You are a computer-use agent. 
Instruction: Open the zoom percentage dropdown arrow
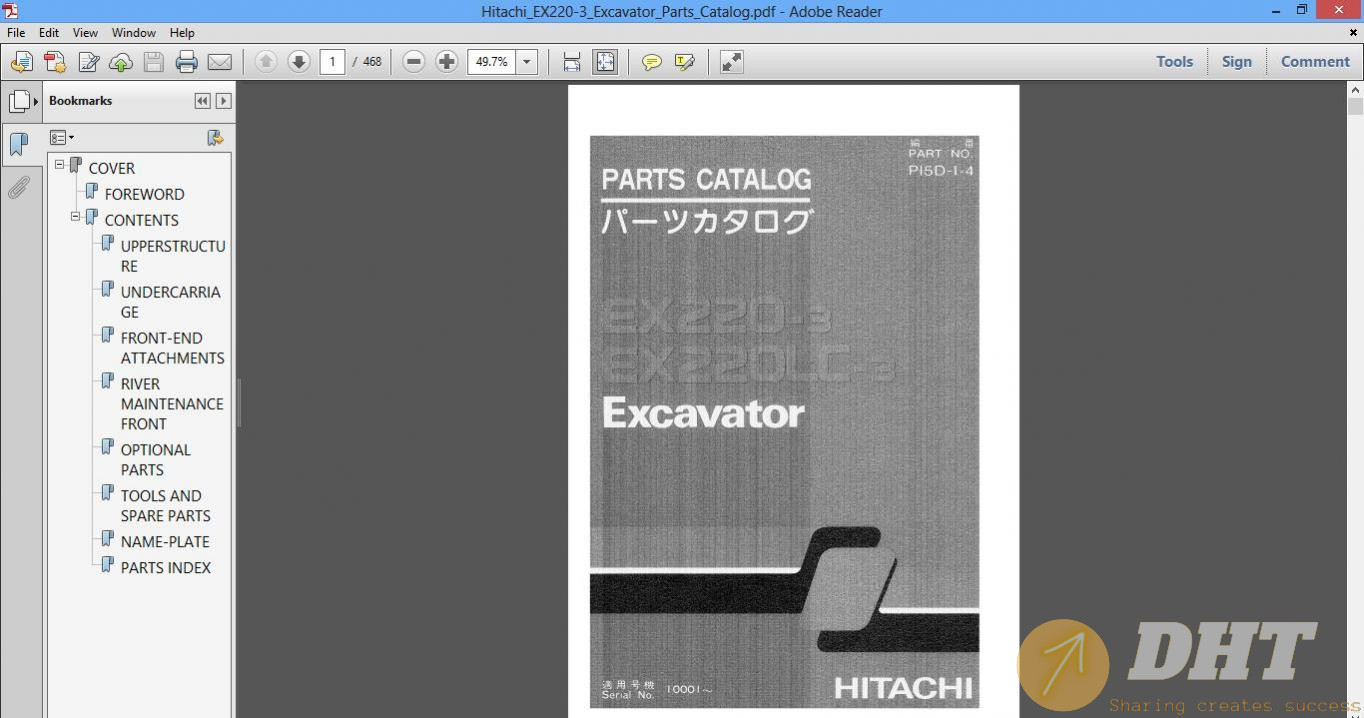coord(527,62)
